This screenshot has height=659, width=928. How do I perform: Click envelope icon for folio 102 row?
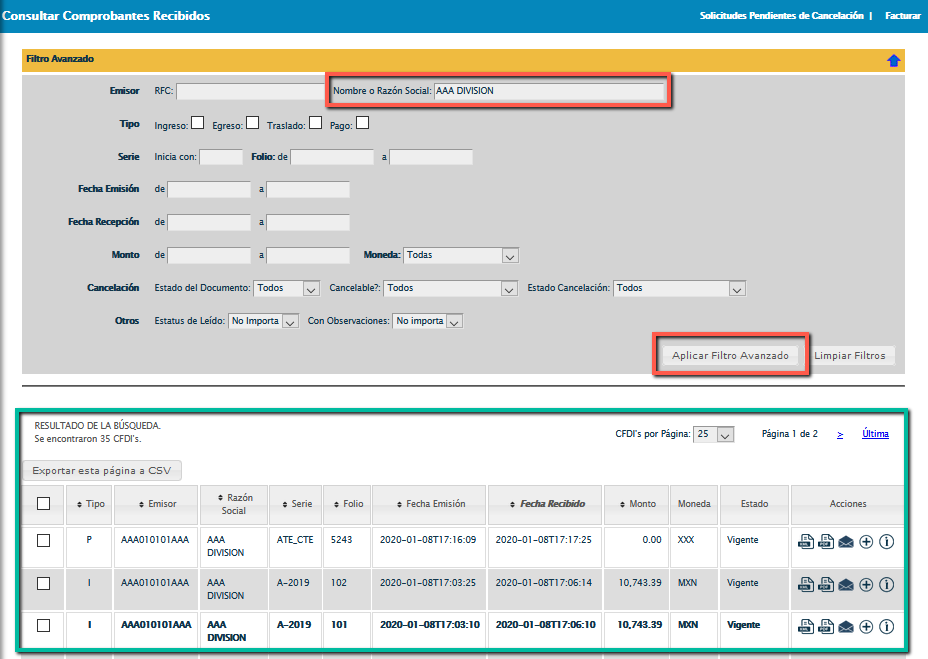tap(846, 585)
